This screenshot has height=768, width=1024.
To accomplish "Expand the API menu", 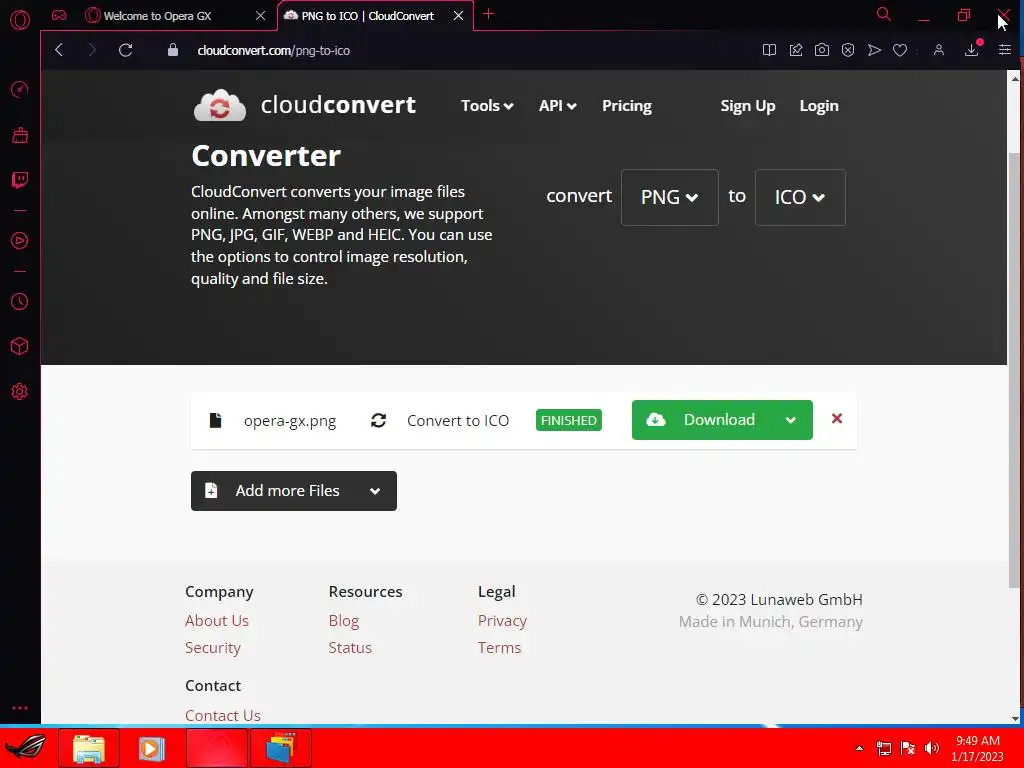I will point(557,106).
